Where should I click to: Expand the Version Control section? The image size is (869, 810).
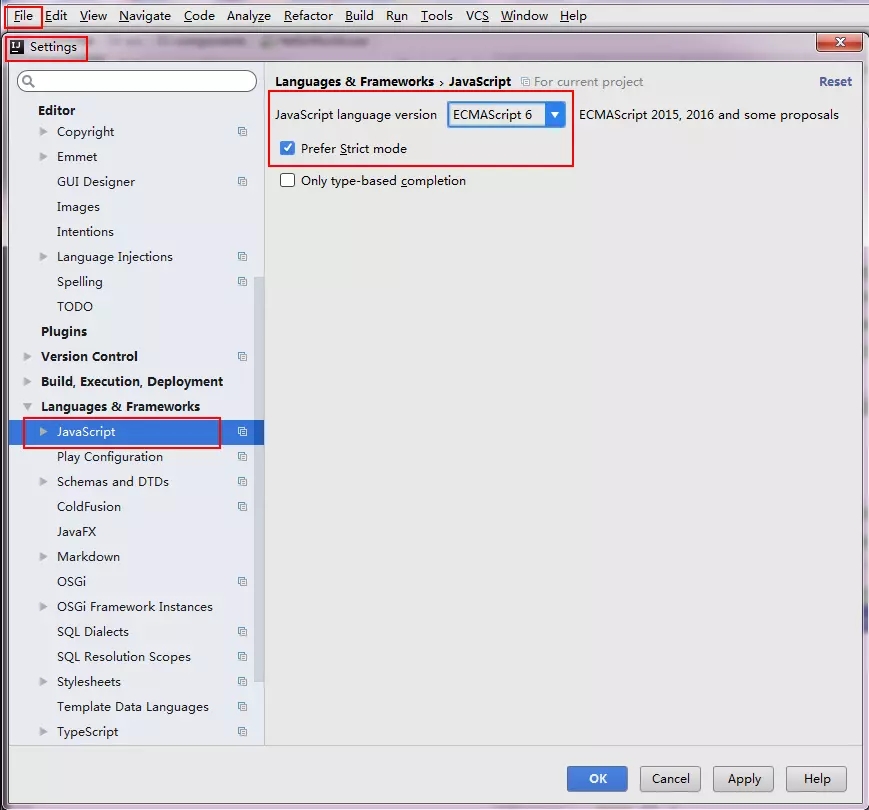[27, 356]
